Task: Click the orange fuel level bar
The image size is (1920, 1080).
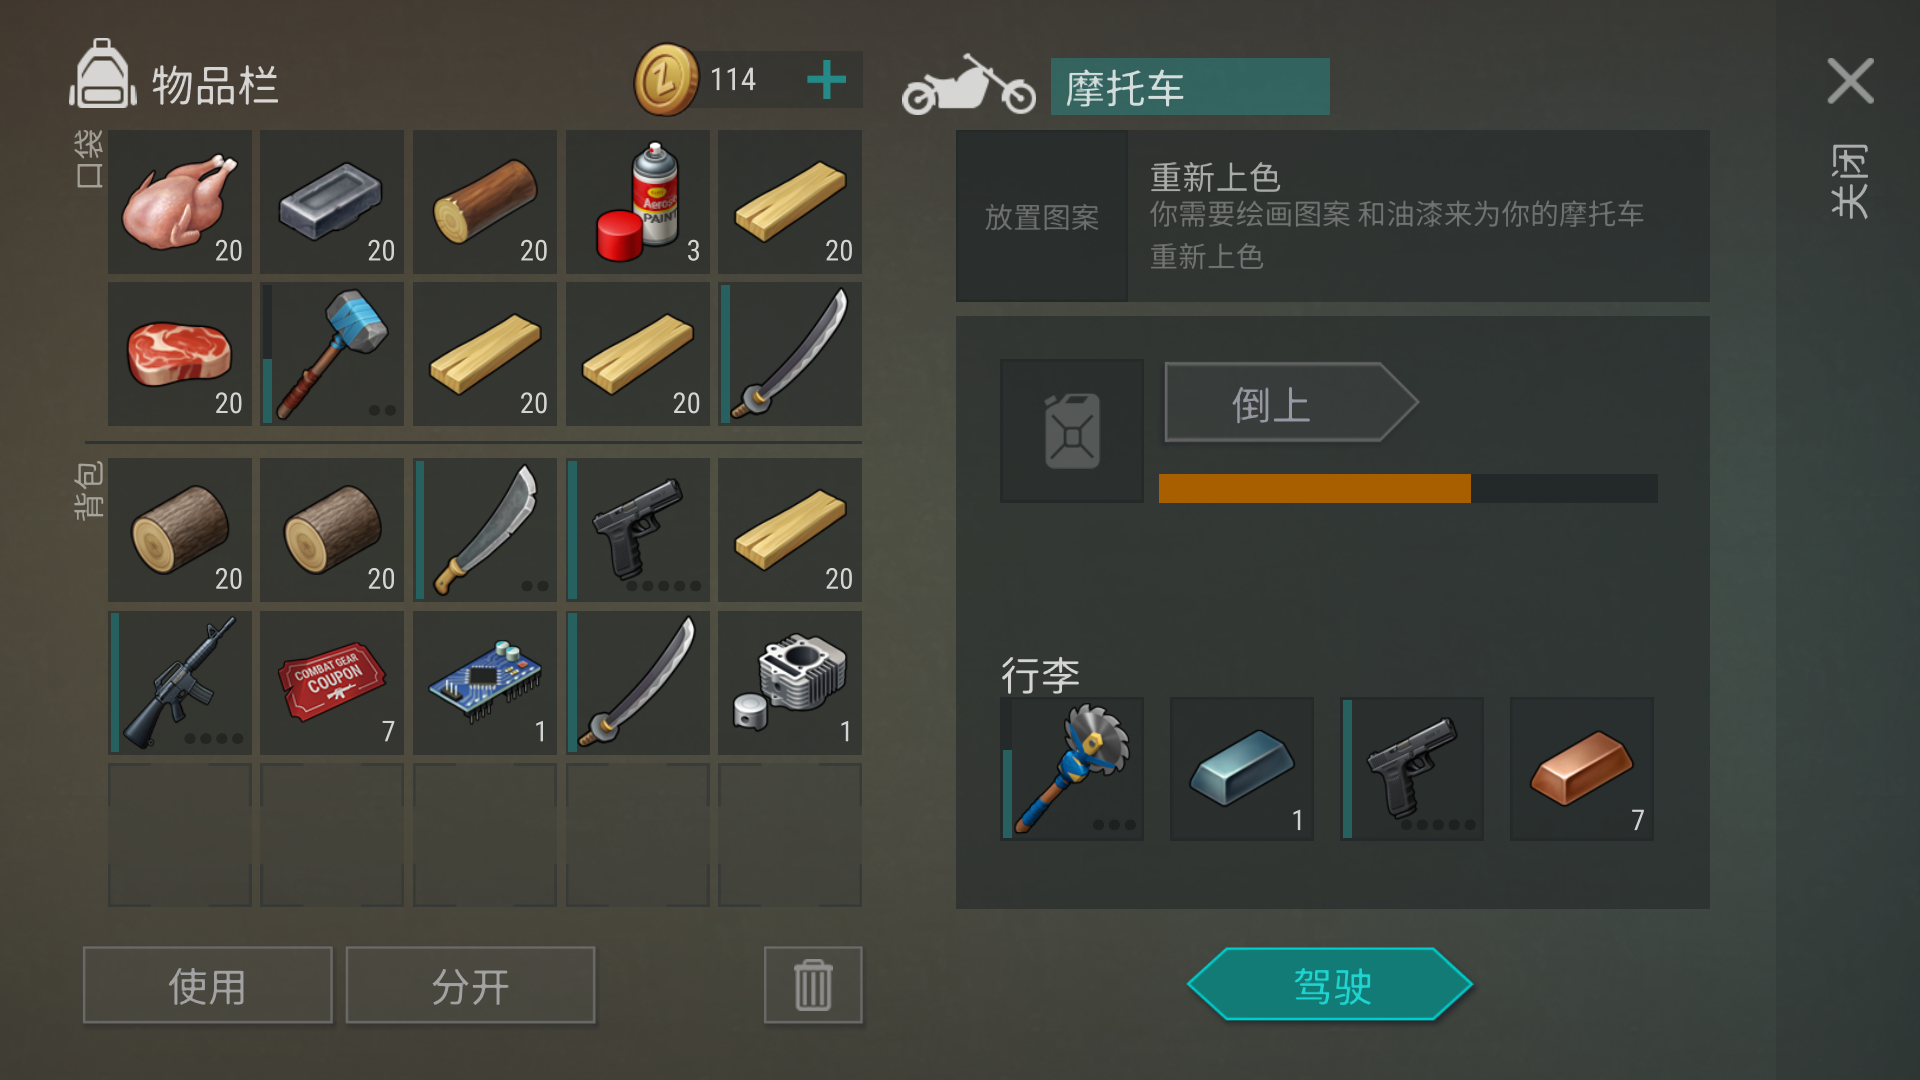Action: tap(1315, 488)
